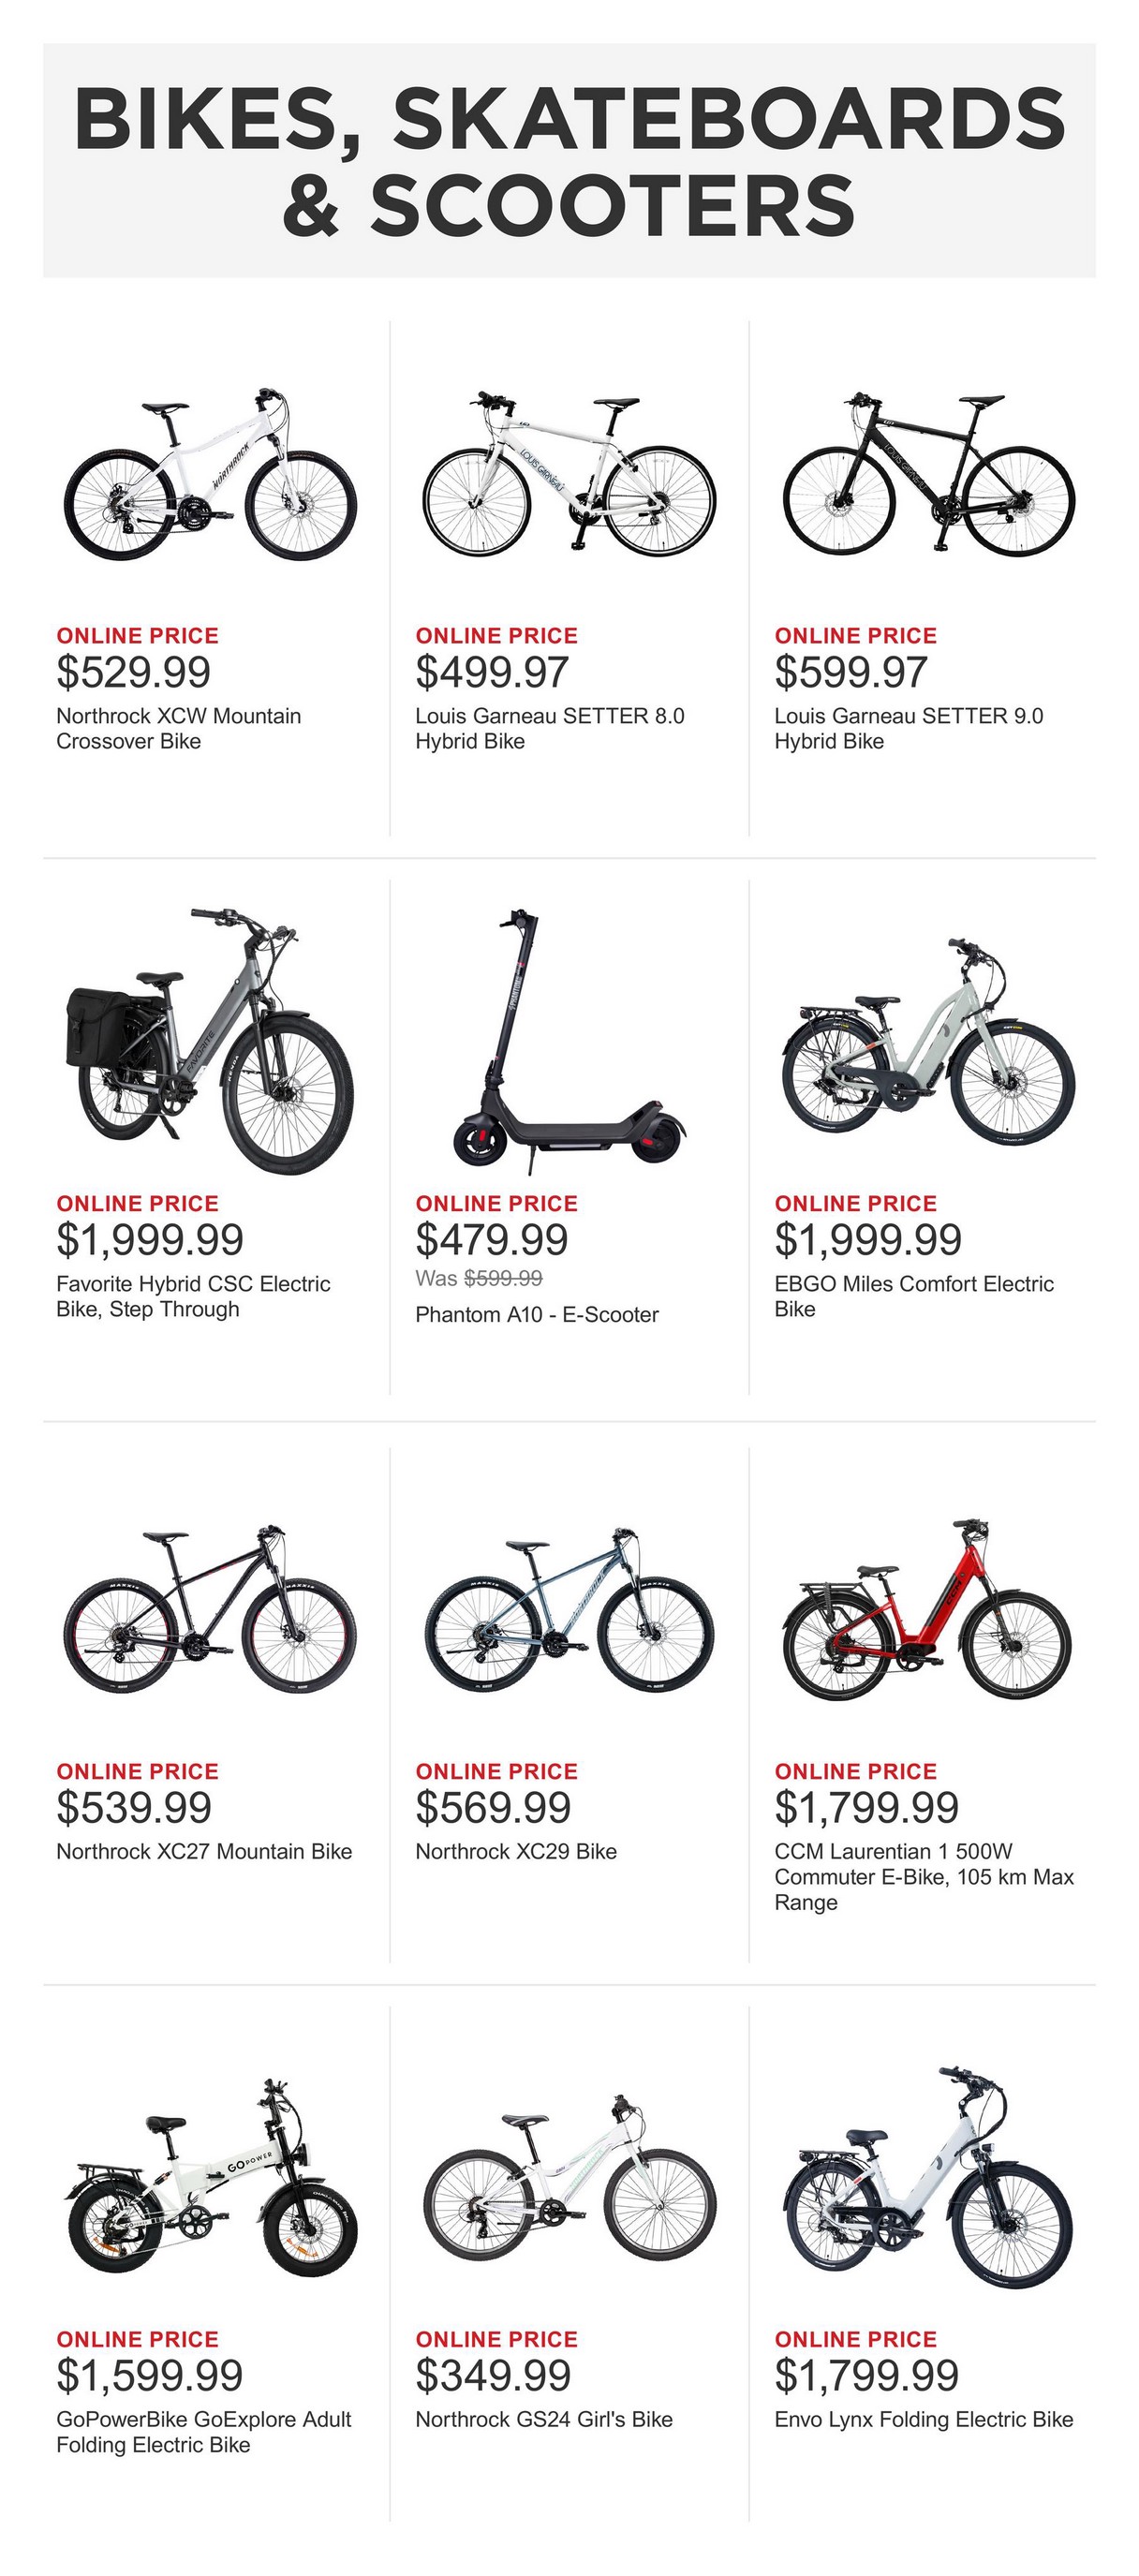This screenshot has width=1139, height=2576.
Task: Open the Northrock XC29 blue bike image
Action: pyautogui.click(x=568, y=1610)
